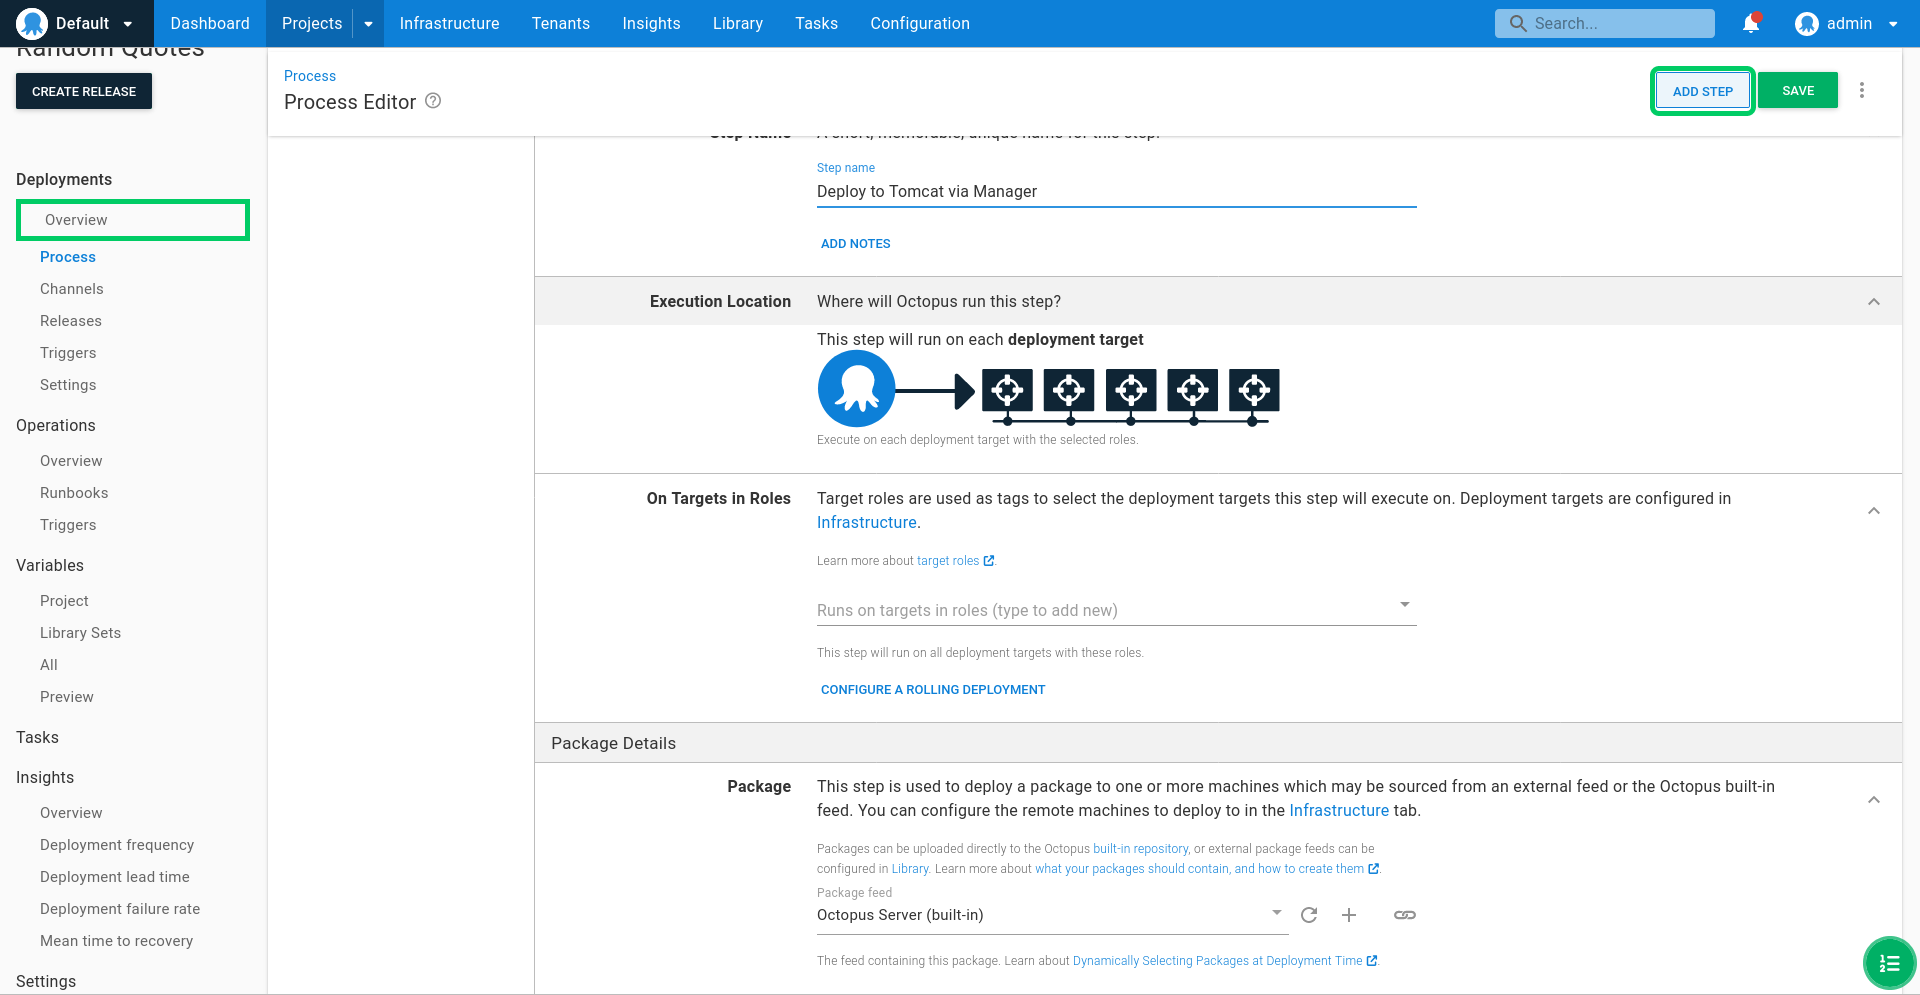1920x995 pixels.
Task: Click the Process Editor help icon
Action: (x=433, y=101)
